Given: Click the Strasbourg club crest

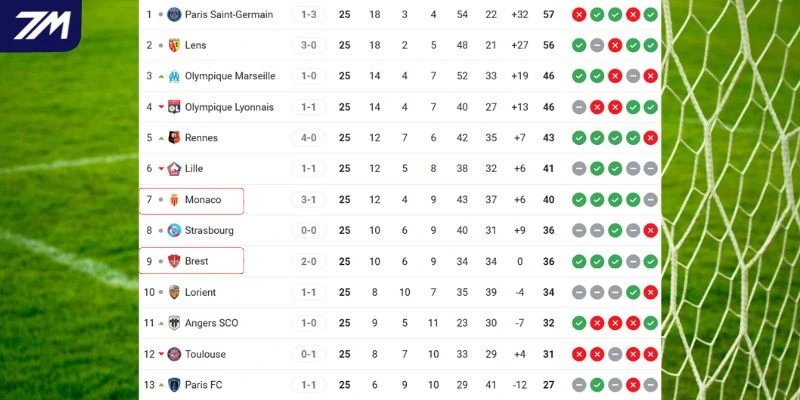Looking at the screenshot, I should pos(174,231).
